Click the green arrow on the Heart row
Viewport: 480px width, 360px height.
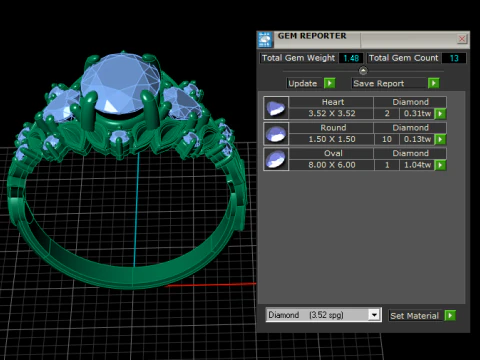[x=440, y=114]
